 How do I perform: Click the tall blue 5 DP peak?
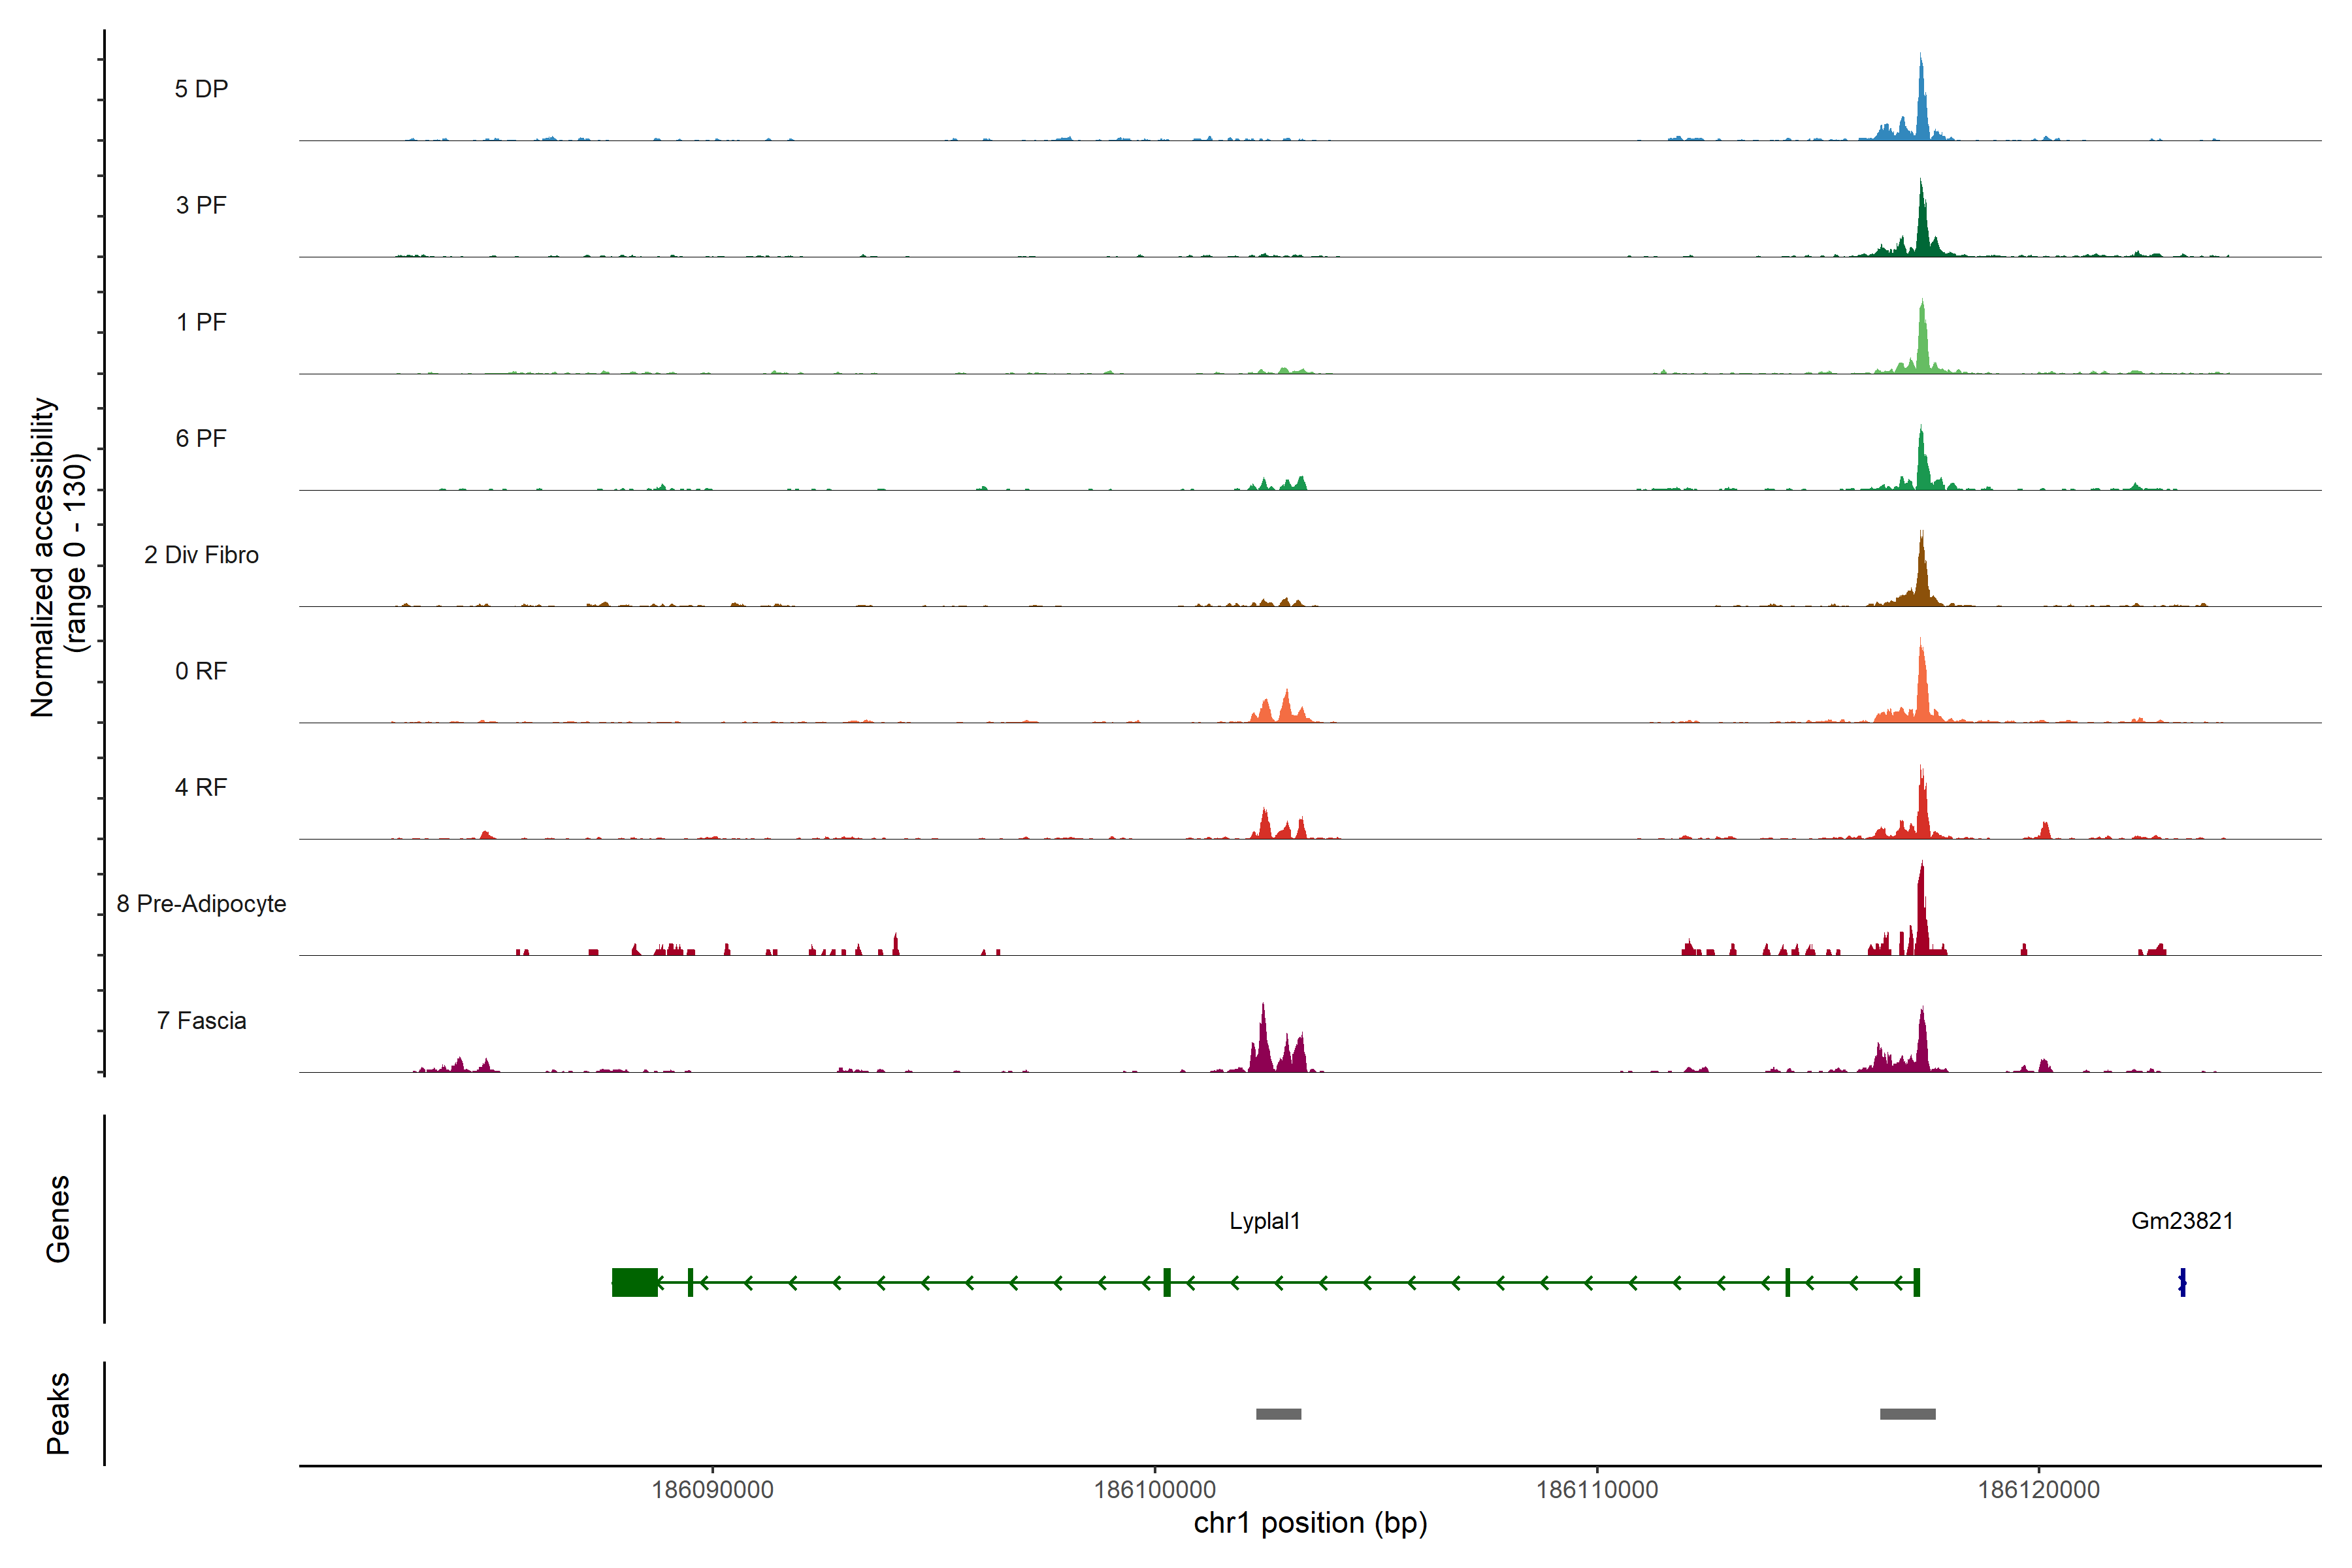[1921, 105]
